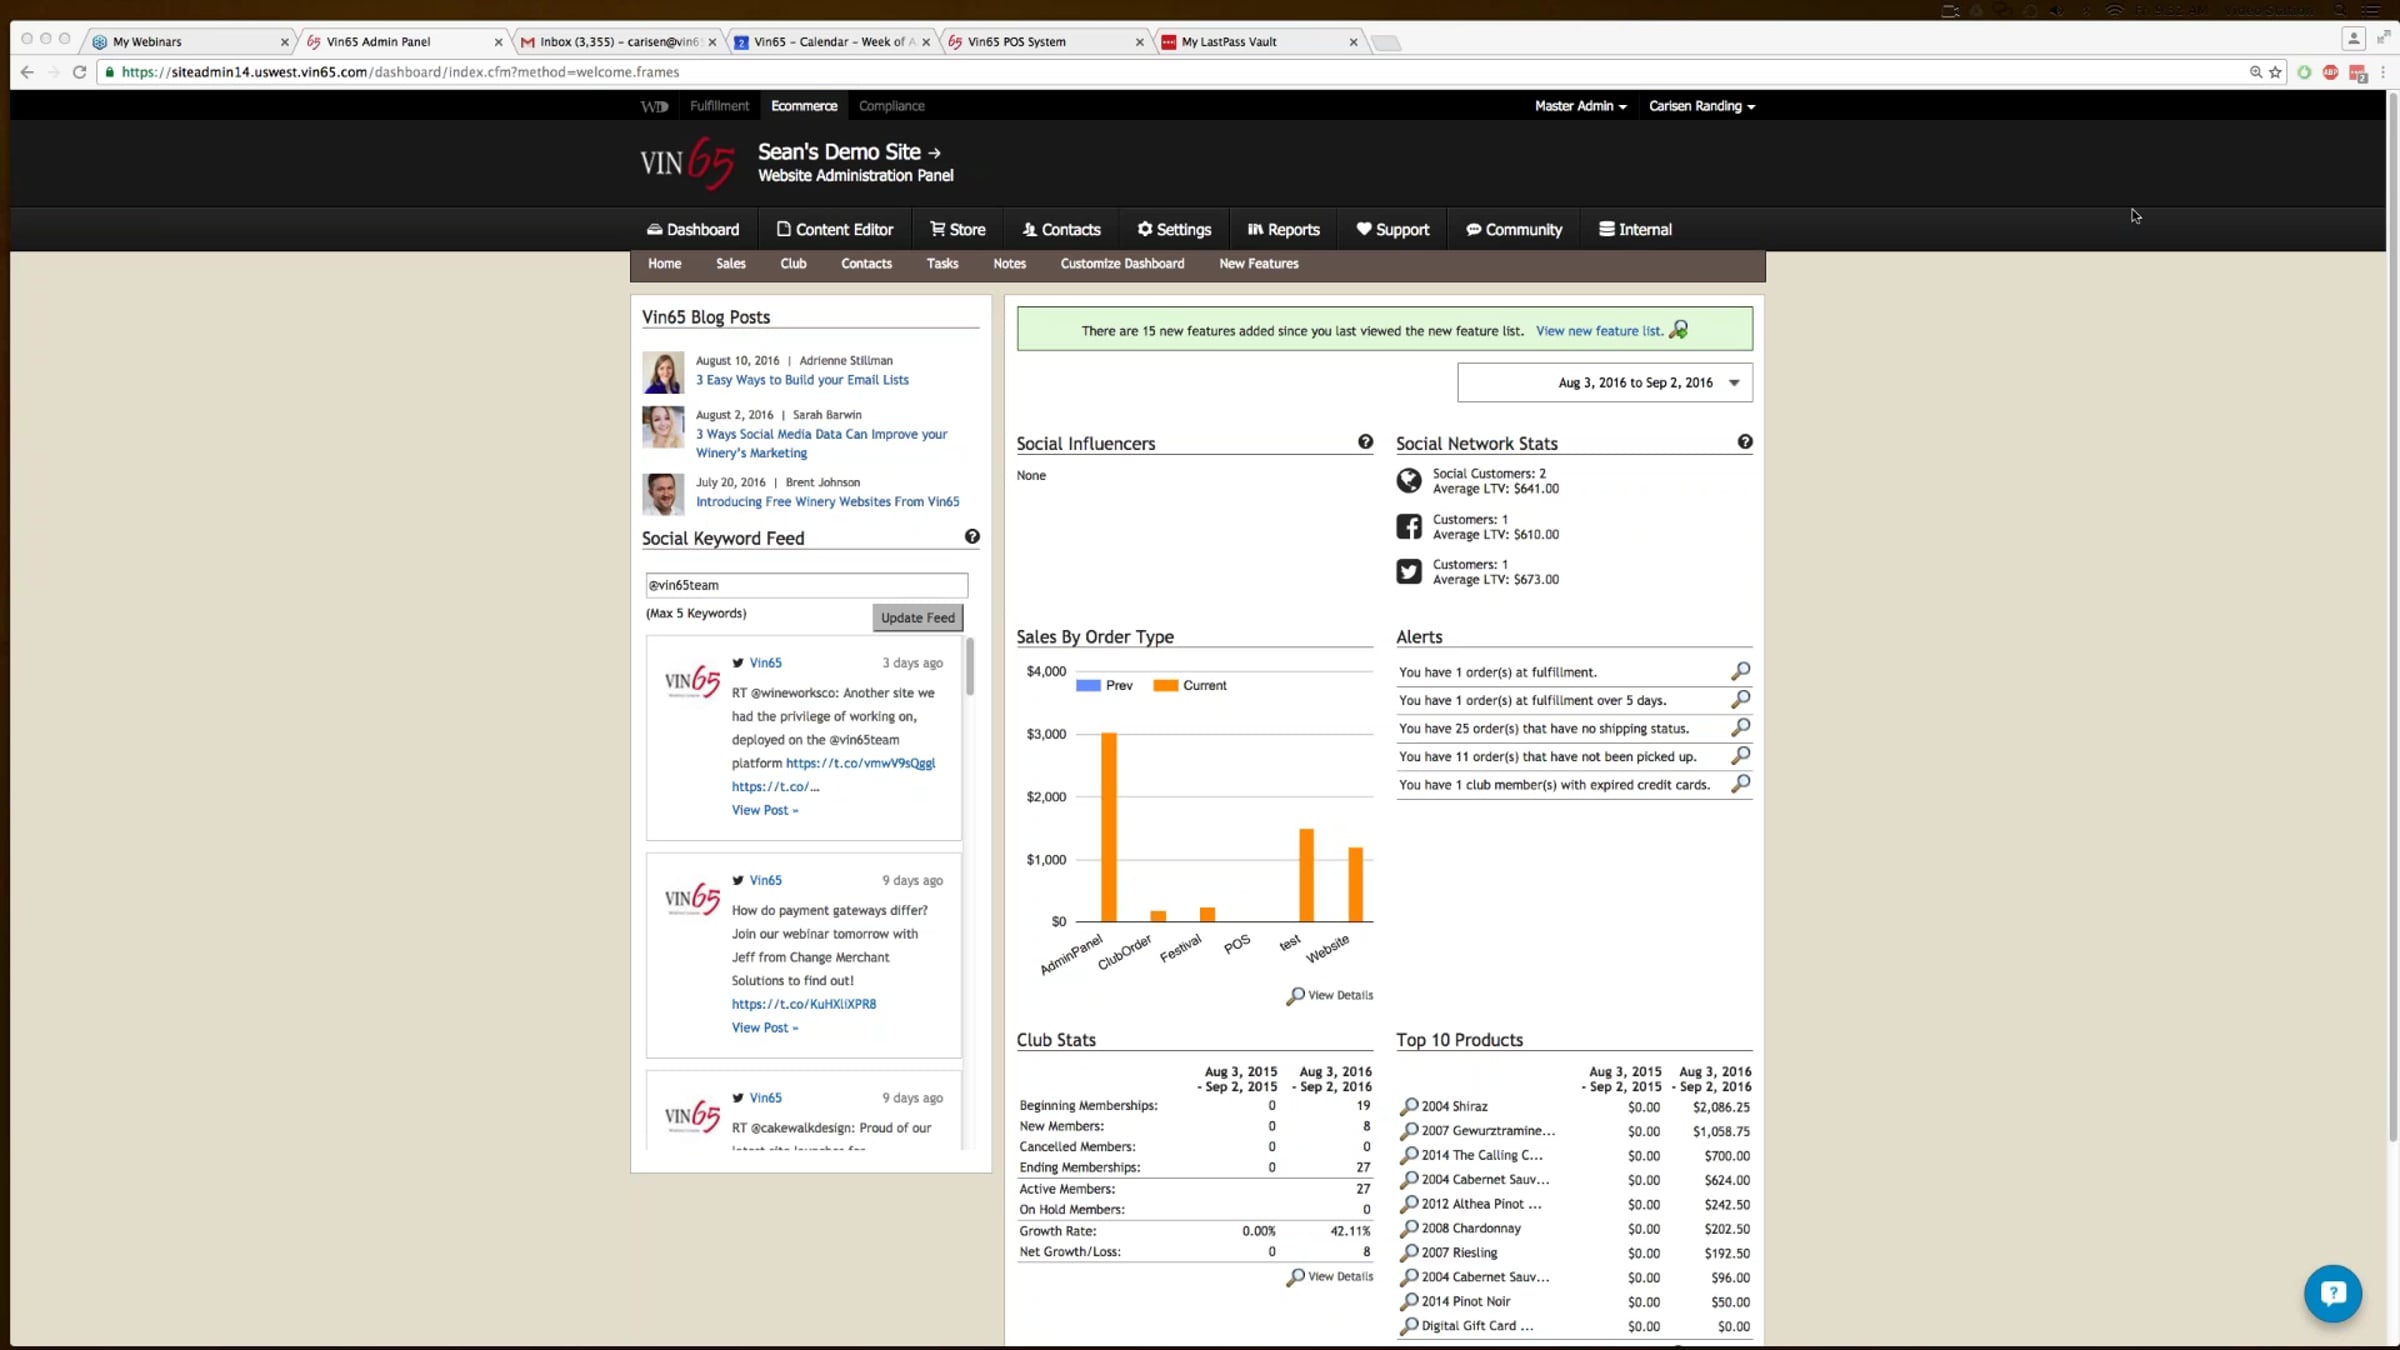
Task: Bookmark this page with star icon
Action: click(2275, 72)
